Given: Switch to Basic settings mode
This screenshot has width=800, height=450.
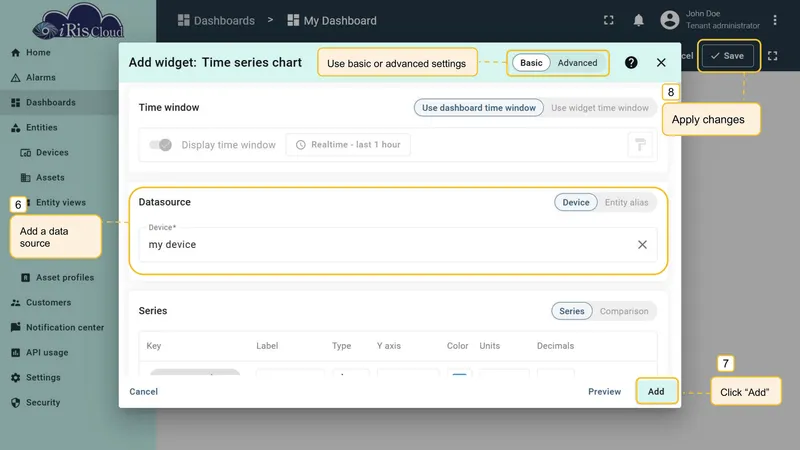Looking at the screenshot, I should coord(531,63).
